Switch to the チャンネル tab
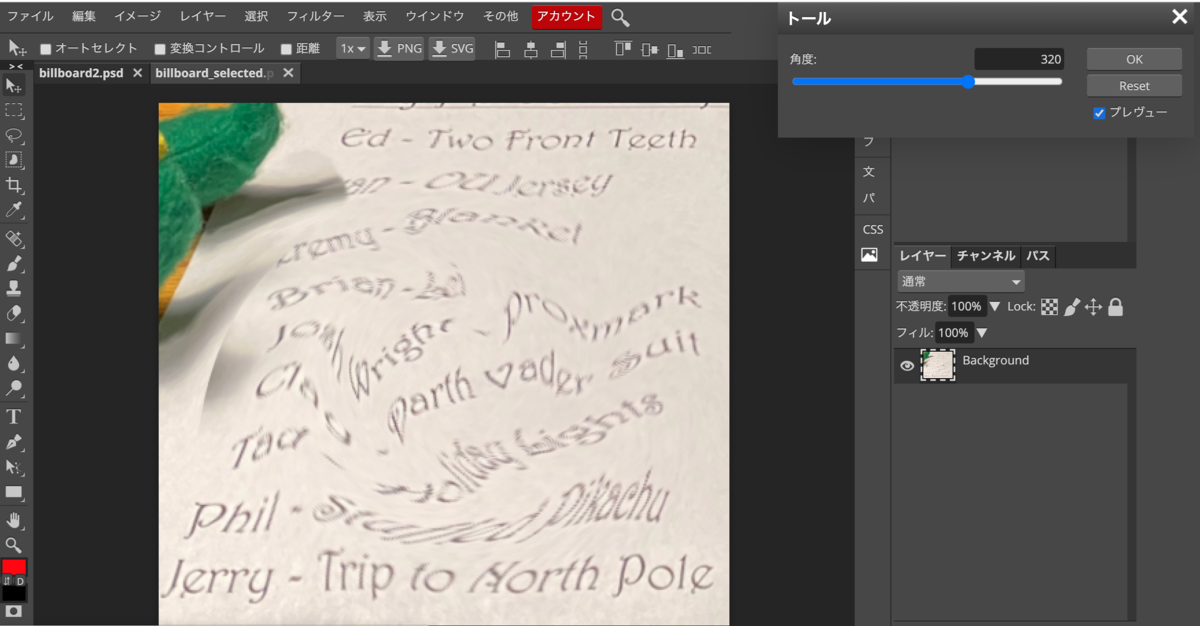The image size is (1200, 626). [x=986, y=256]
